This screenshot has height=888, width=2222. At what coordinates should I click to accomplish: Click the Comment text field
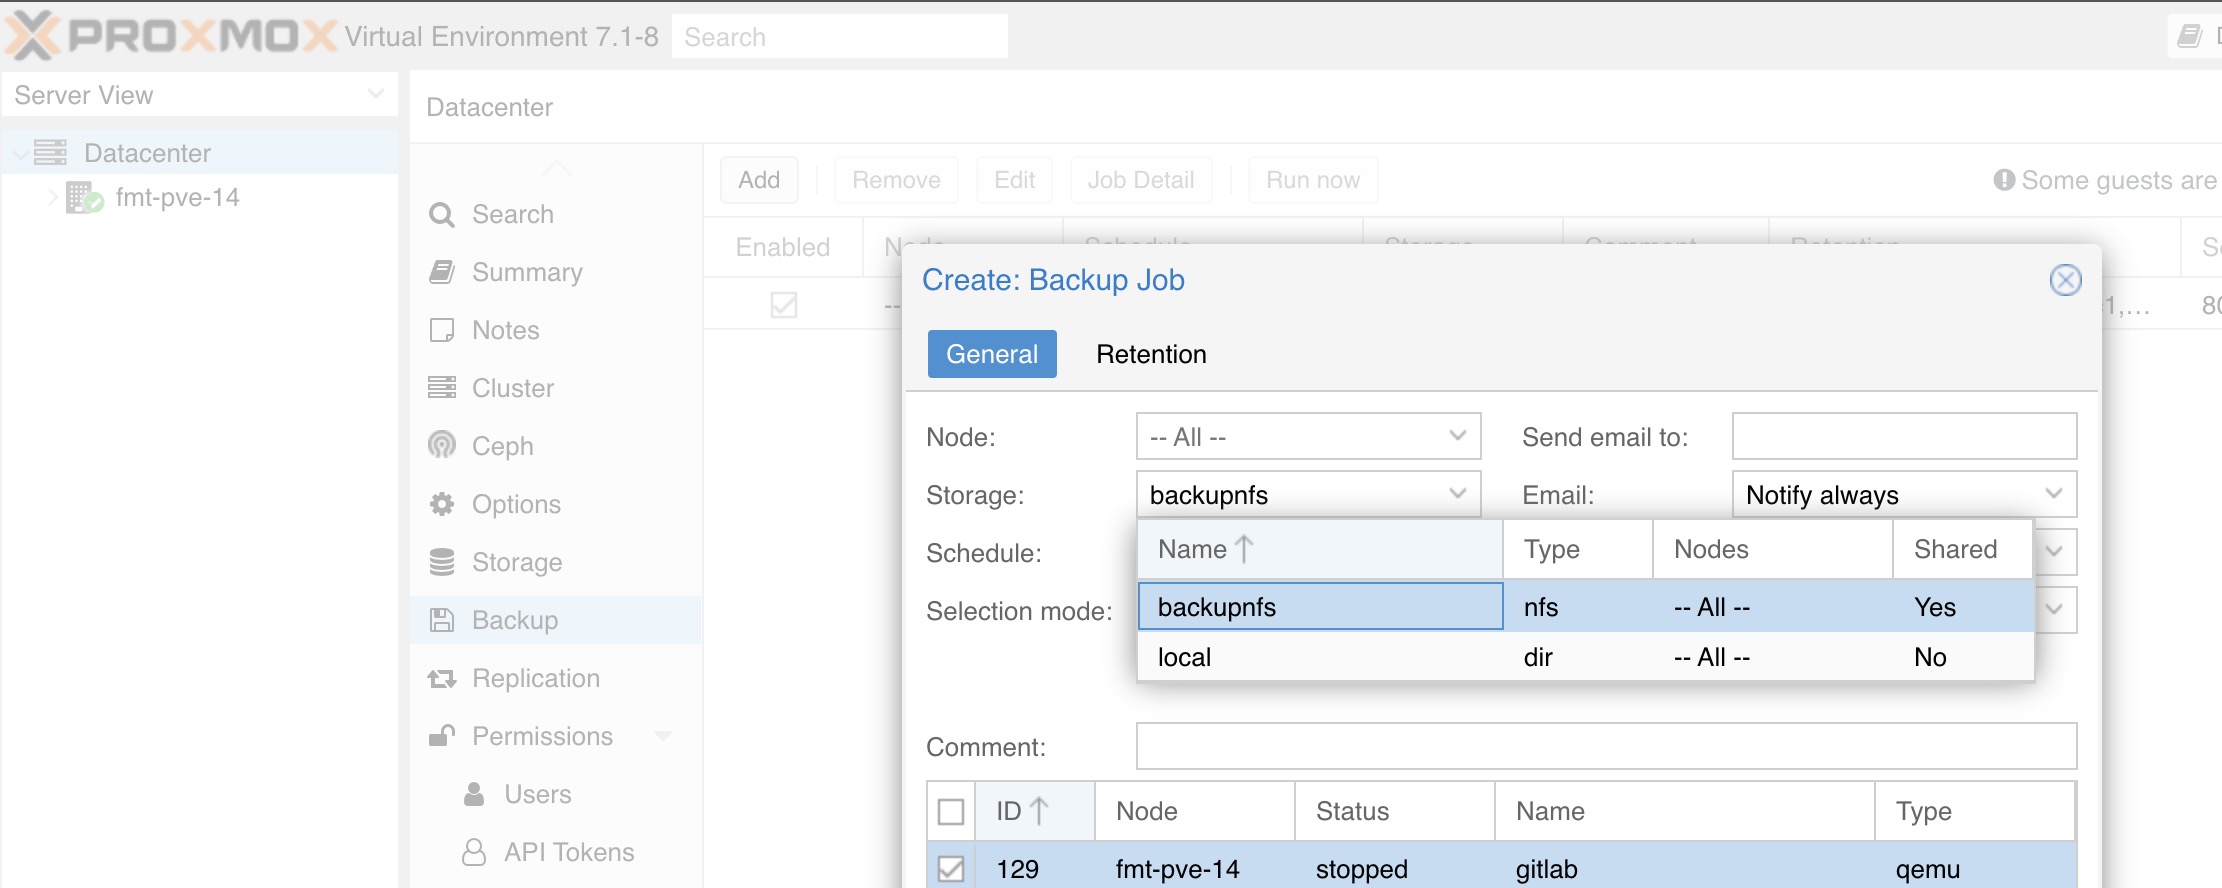(x=1605, y=746)
